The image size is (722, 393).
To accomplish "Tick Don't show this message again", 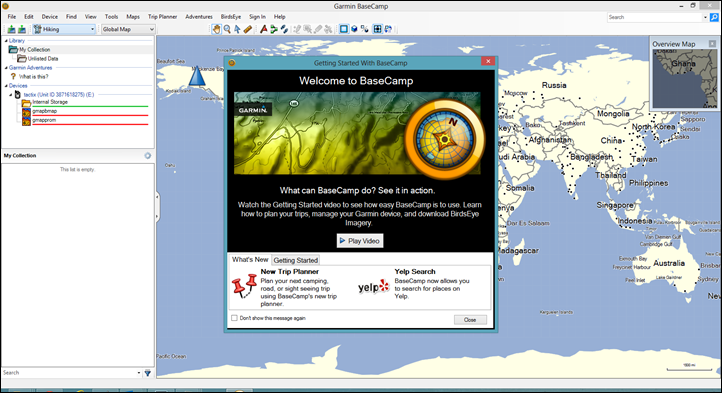I will point(234,318).
